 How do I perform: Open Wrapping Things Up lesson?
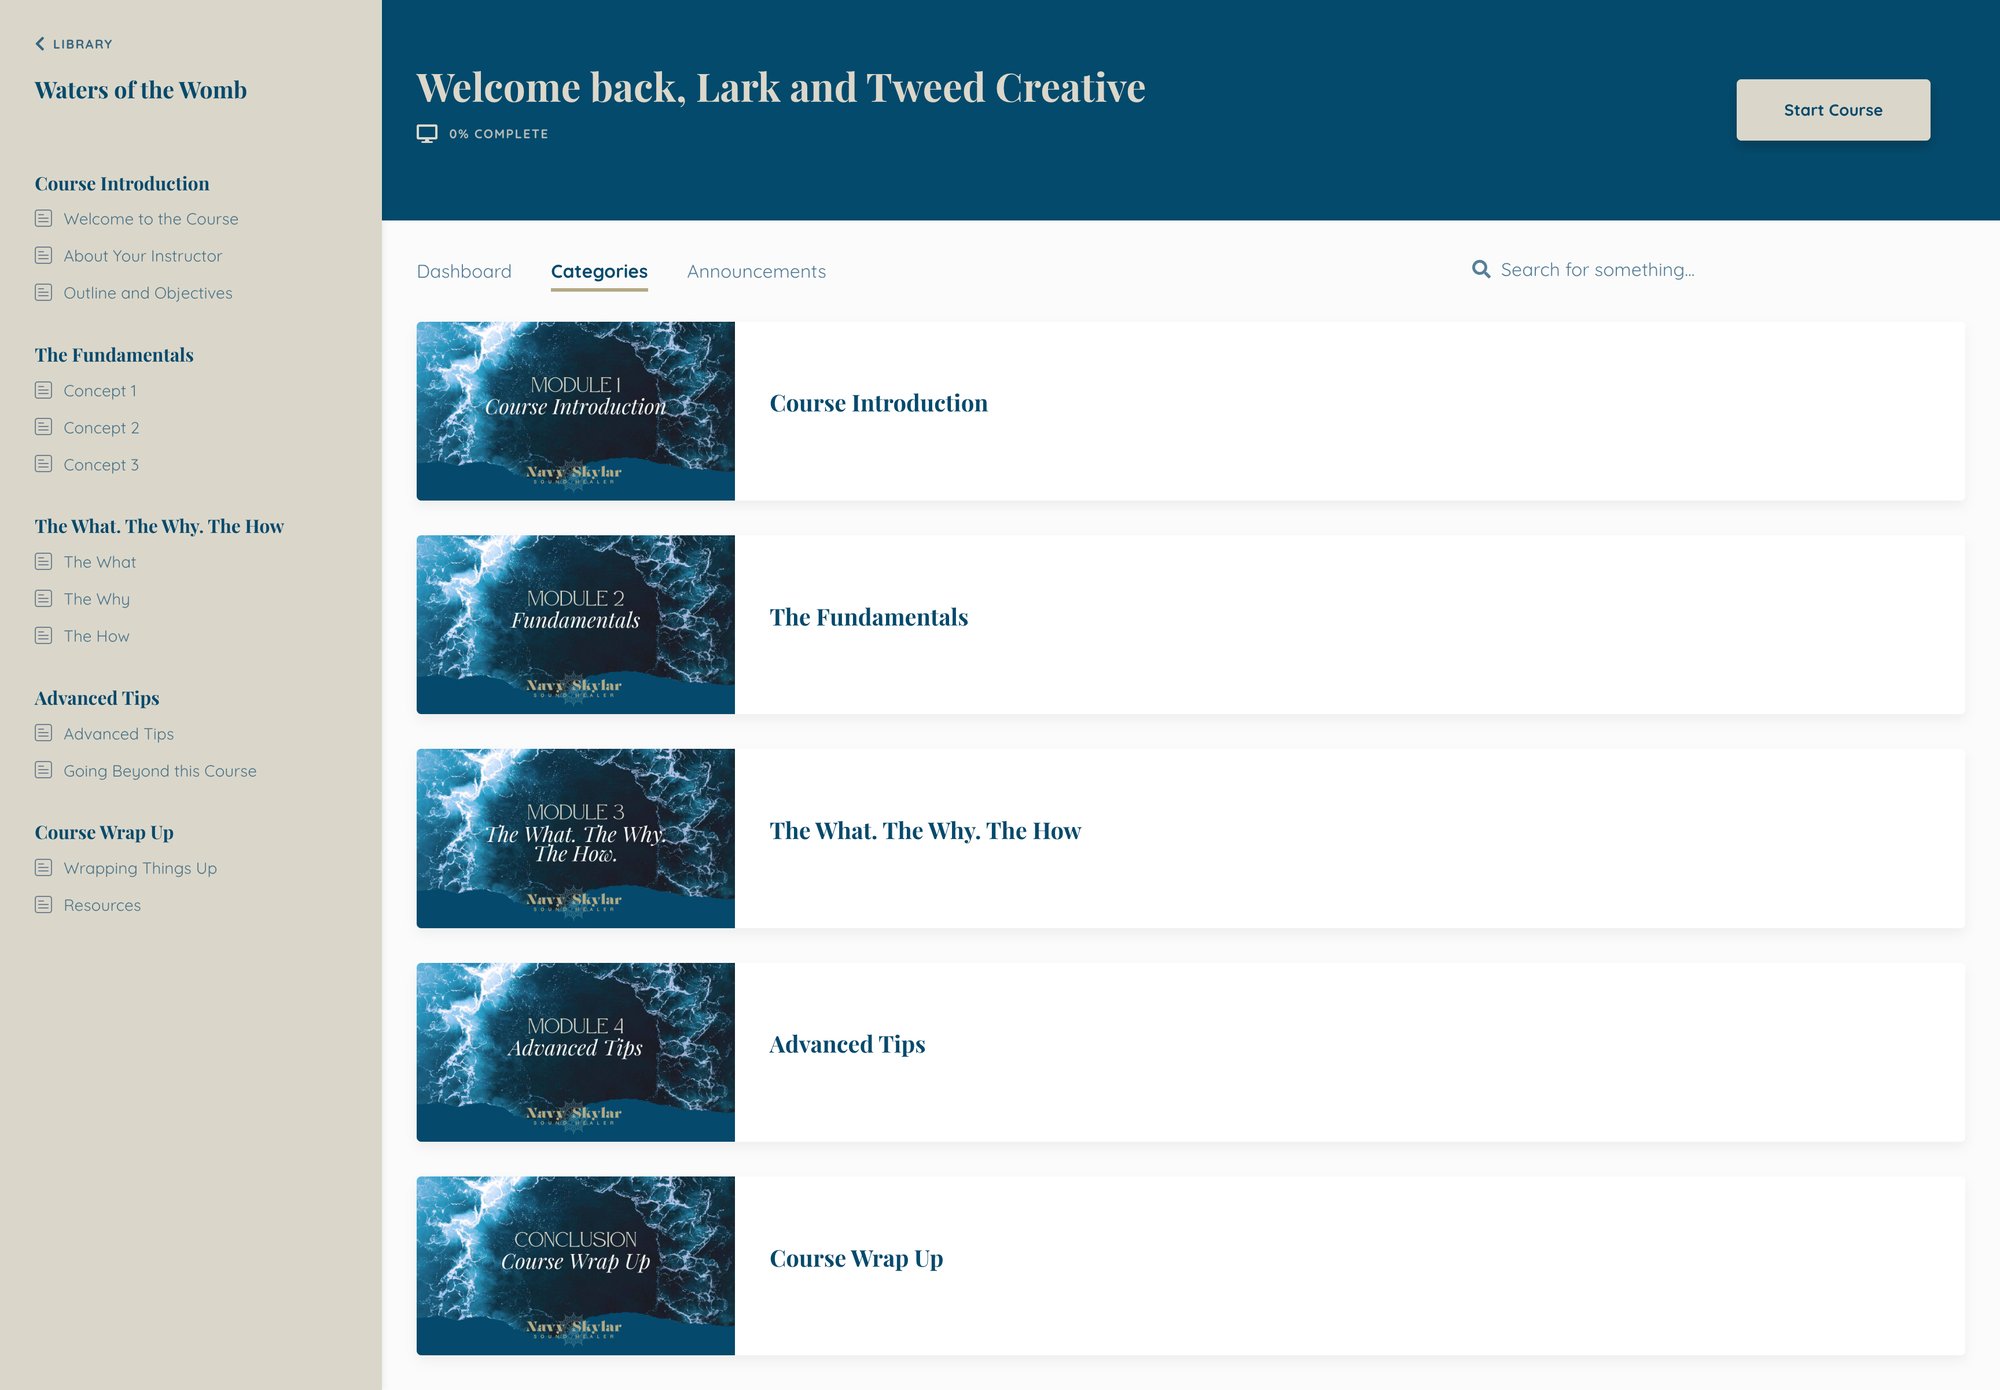click(140, 868)
